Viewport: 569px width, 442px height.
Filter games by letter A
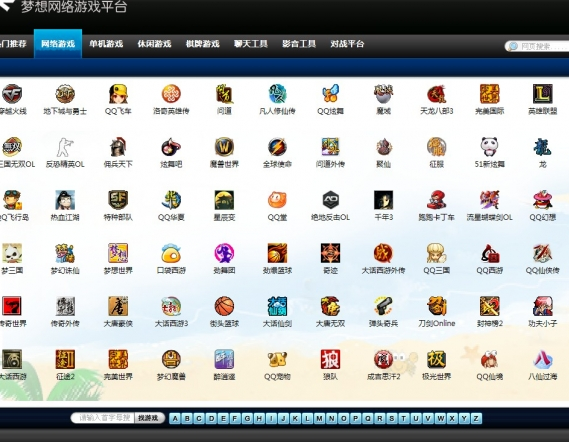click(175, 418)
